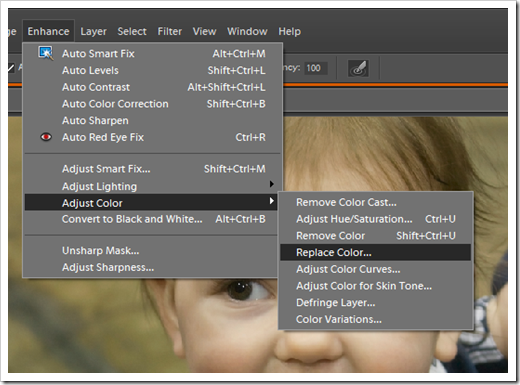Screen dimensions: 520x385
Task: Toggle the checkbox at options bar left
Action: (11, 68)
